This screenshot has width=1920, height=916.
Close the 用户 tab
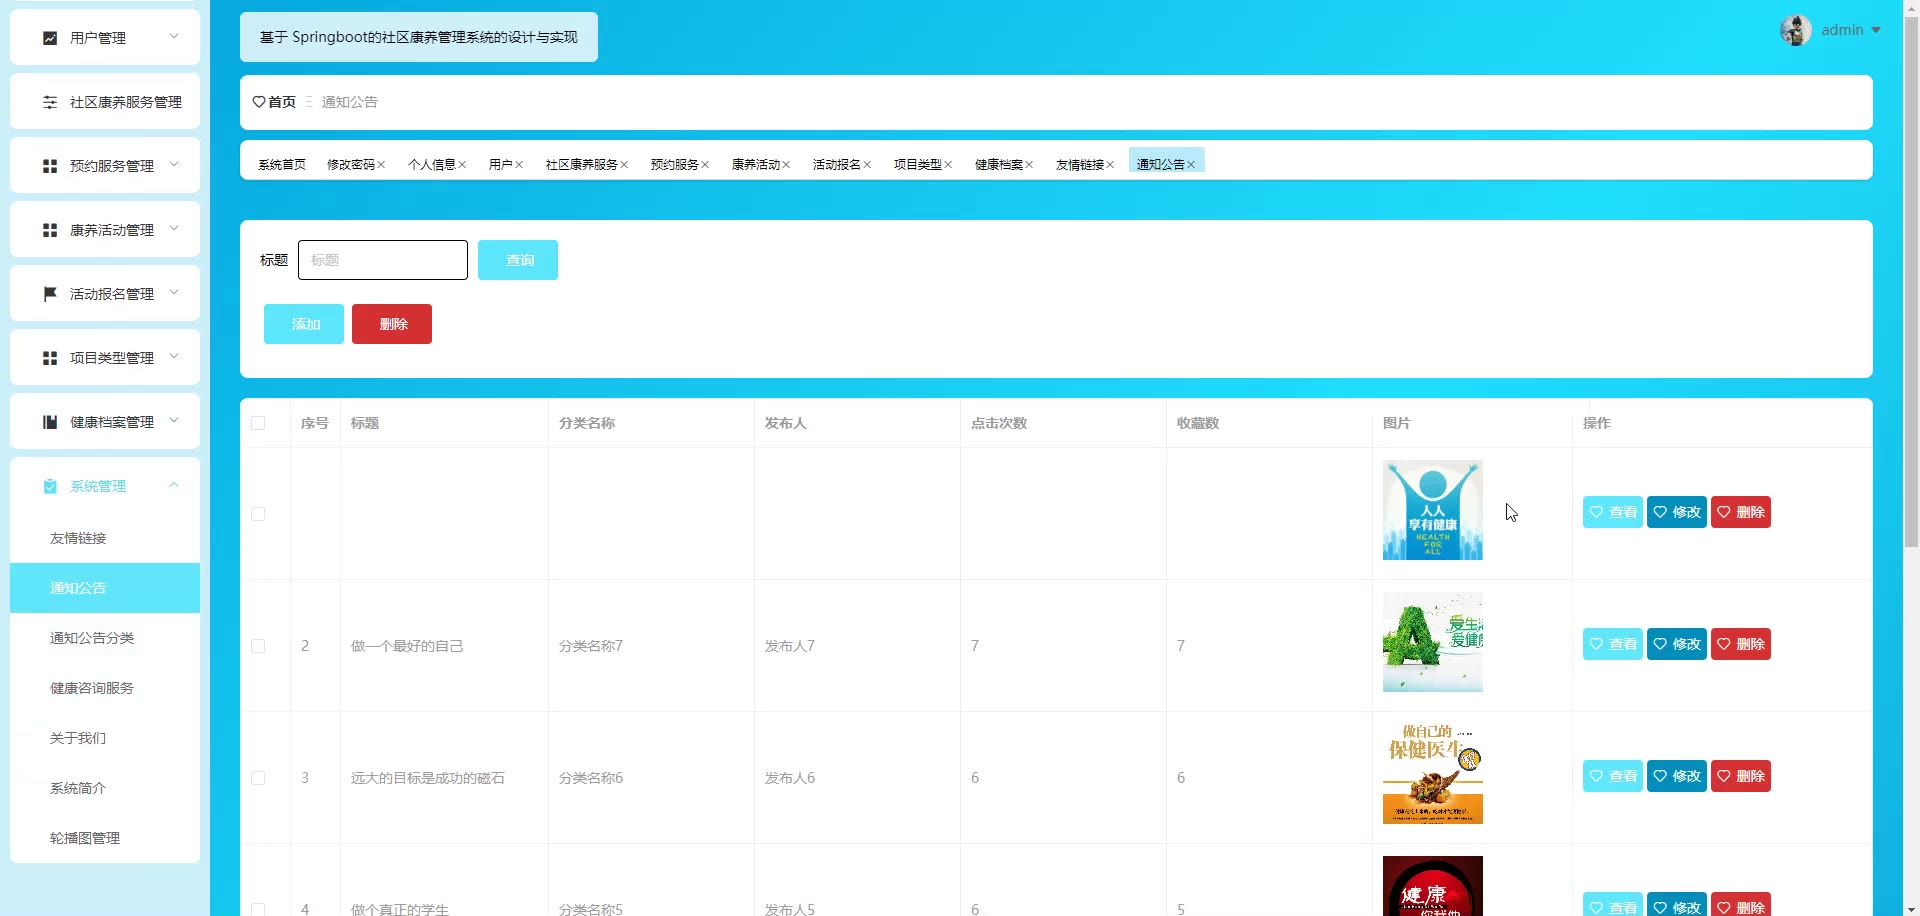[x=519, y=165]
